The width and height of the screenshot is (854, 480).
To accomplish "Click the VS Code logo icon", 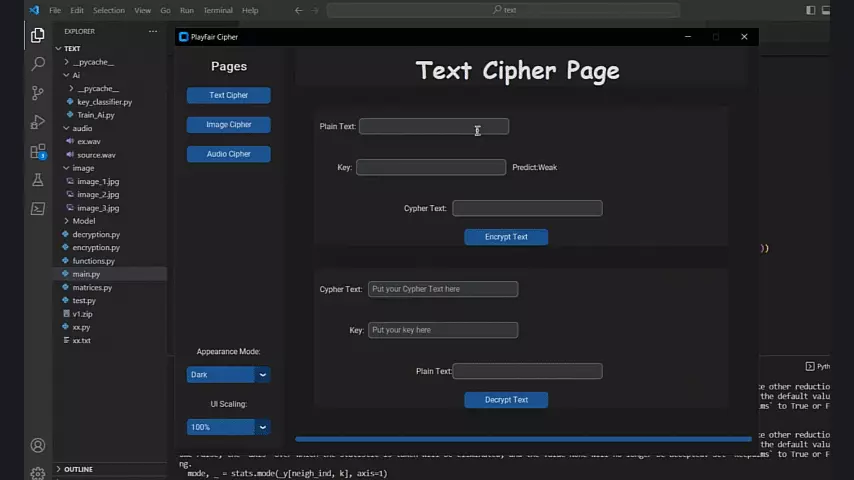I will point(34,10).
